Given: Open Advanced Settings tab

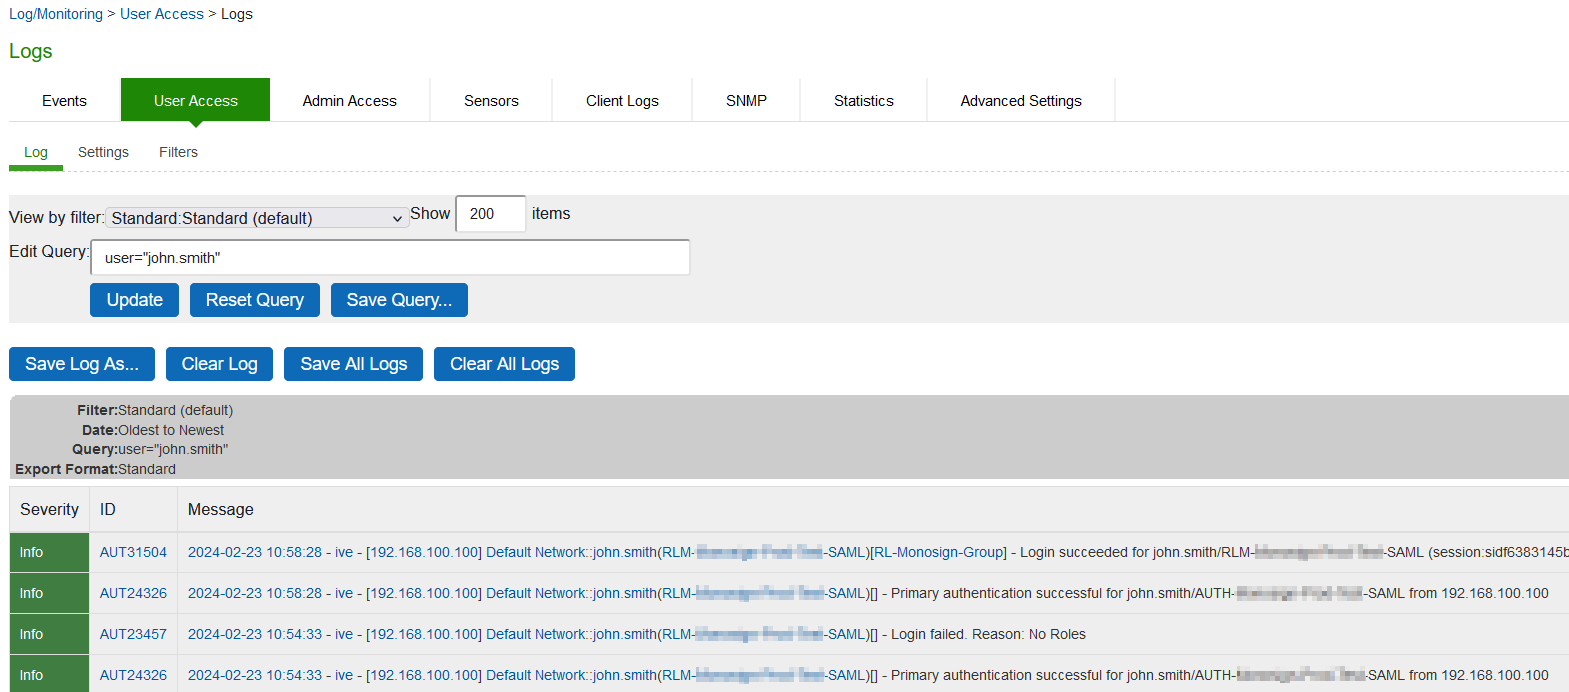Looking at the screenshot, I should click(1020, 101).
